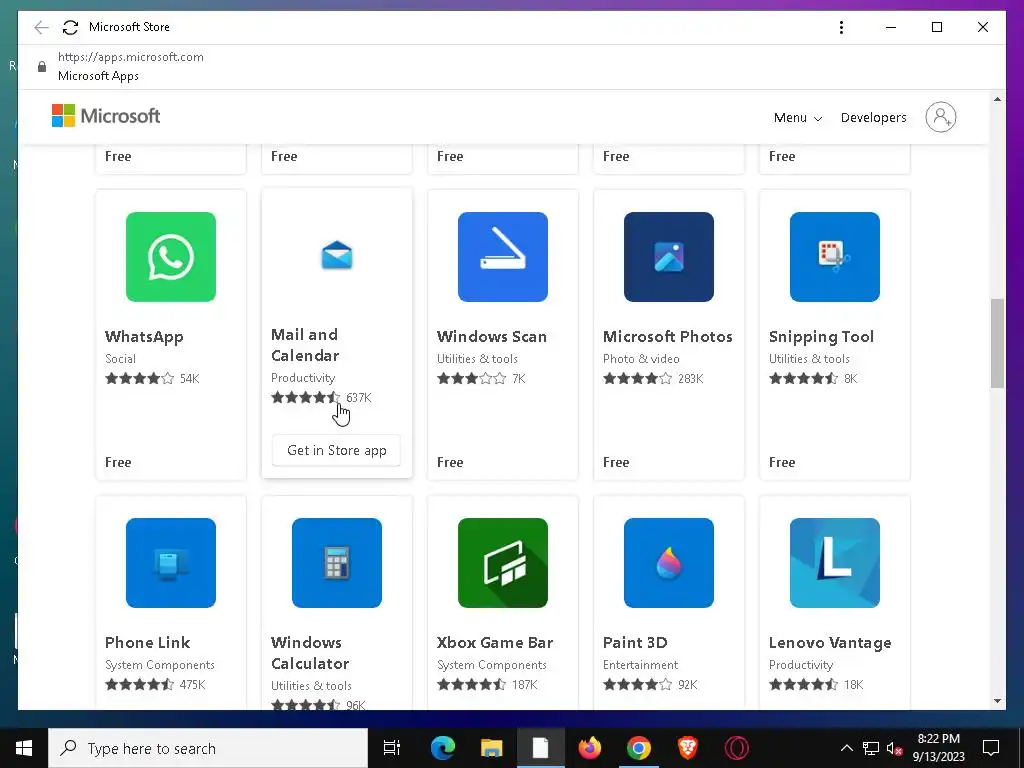Click WhatsApp's 54K star rating

[152, 378]
